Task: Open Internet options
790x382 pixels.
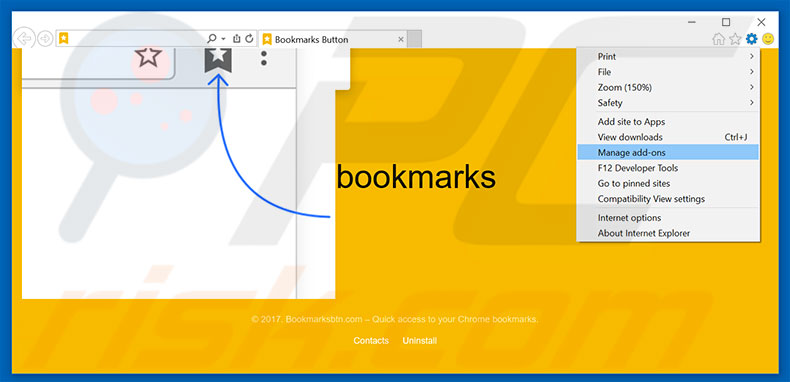Action: coord(668,218)
